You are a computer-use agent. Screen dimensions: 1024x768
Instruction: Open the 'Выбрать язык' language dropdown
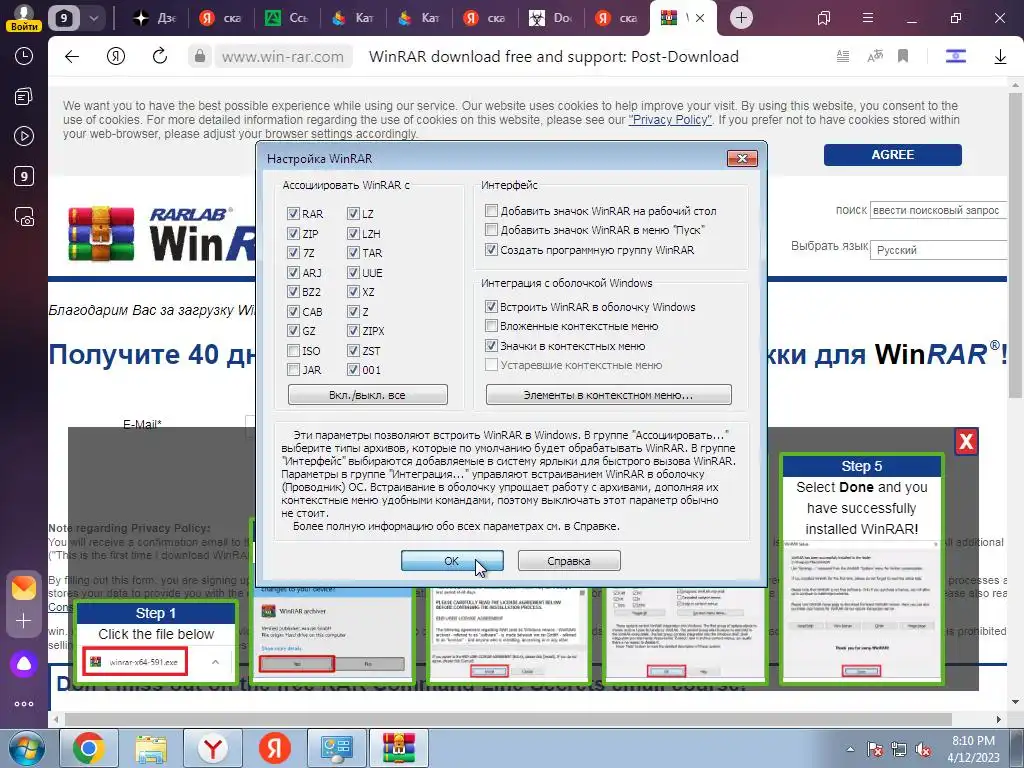coord(938,250)
